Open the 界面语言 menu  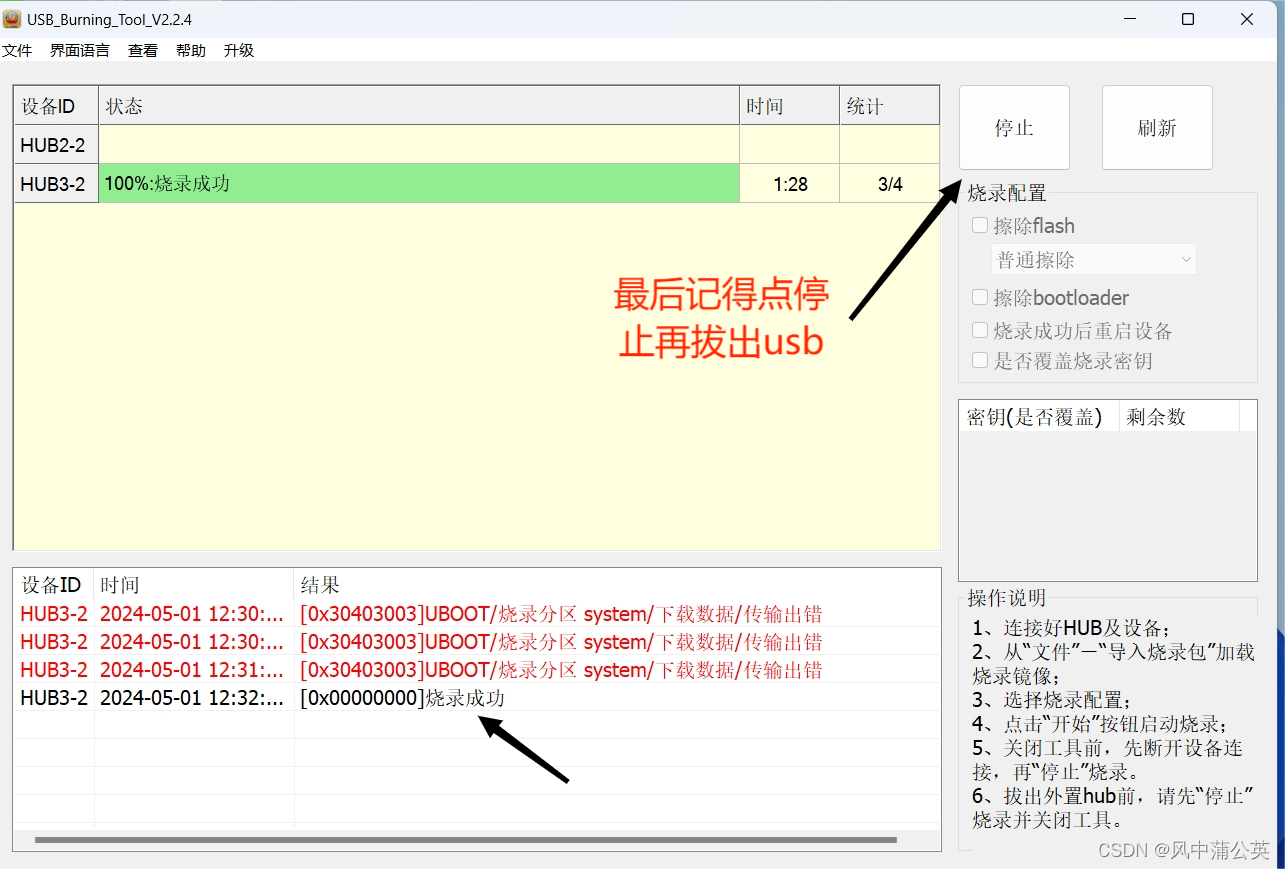click(80, 50)
